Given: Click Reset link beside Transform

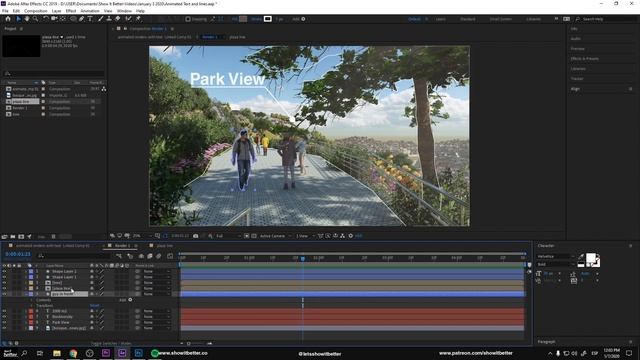Looking at the screenshot, I should point(94,305).
